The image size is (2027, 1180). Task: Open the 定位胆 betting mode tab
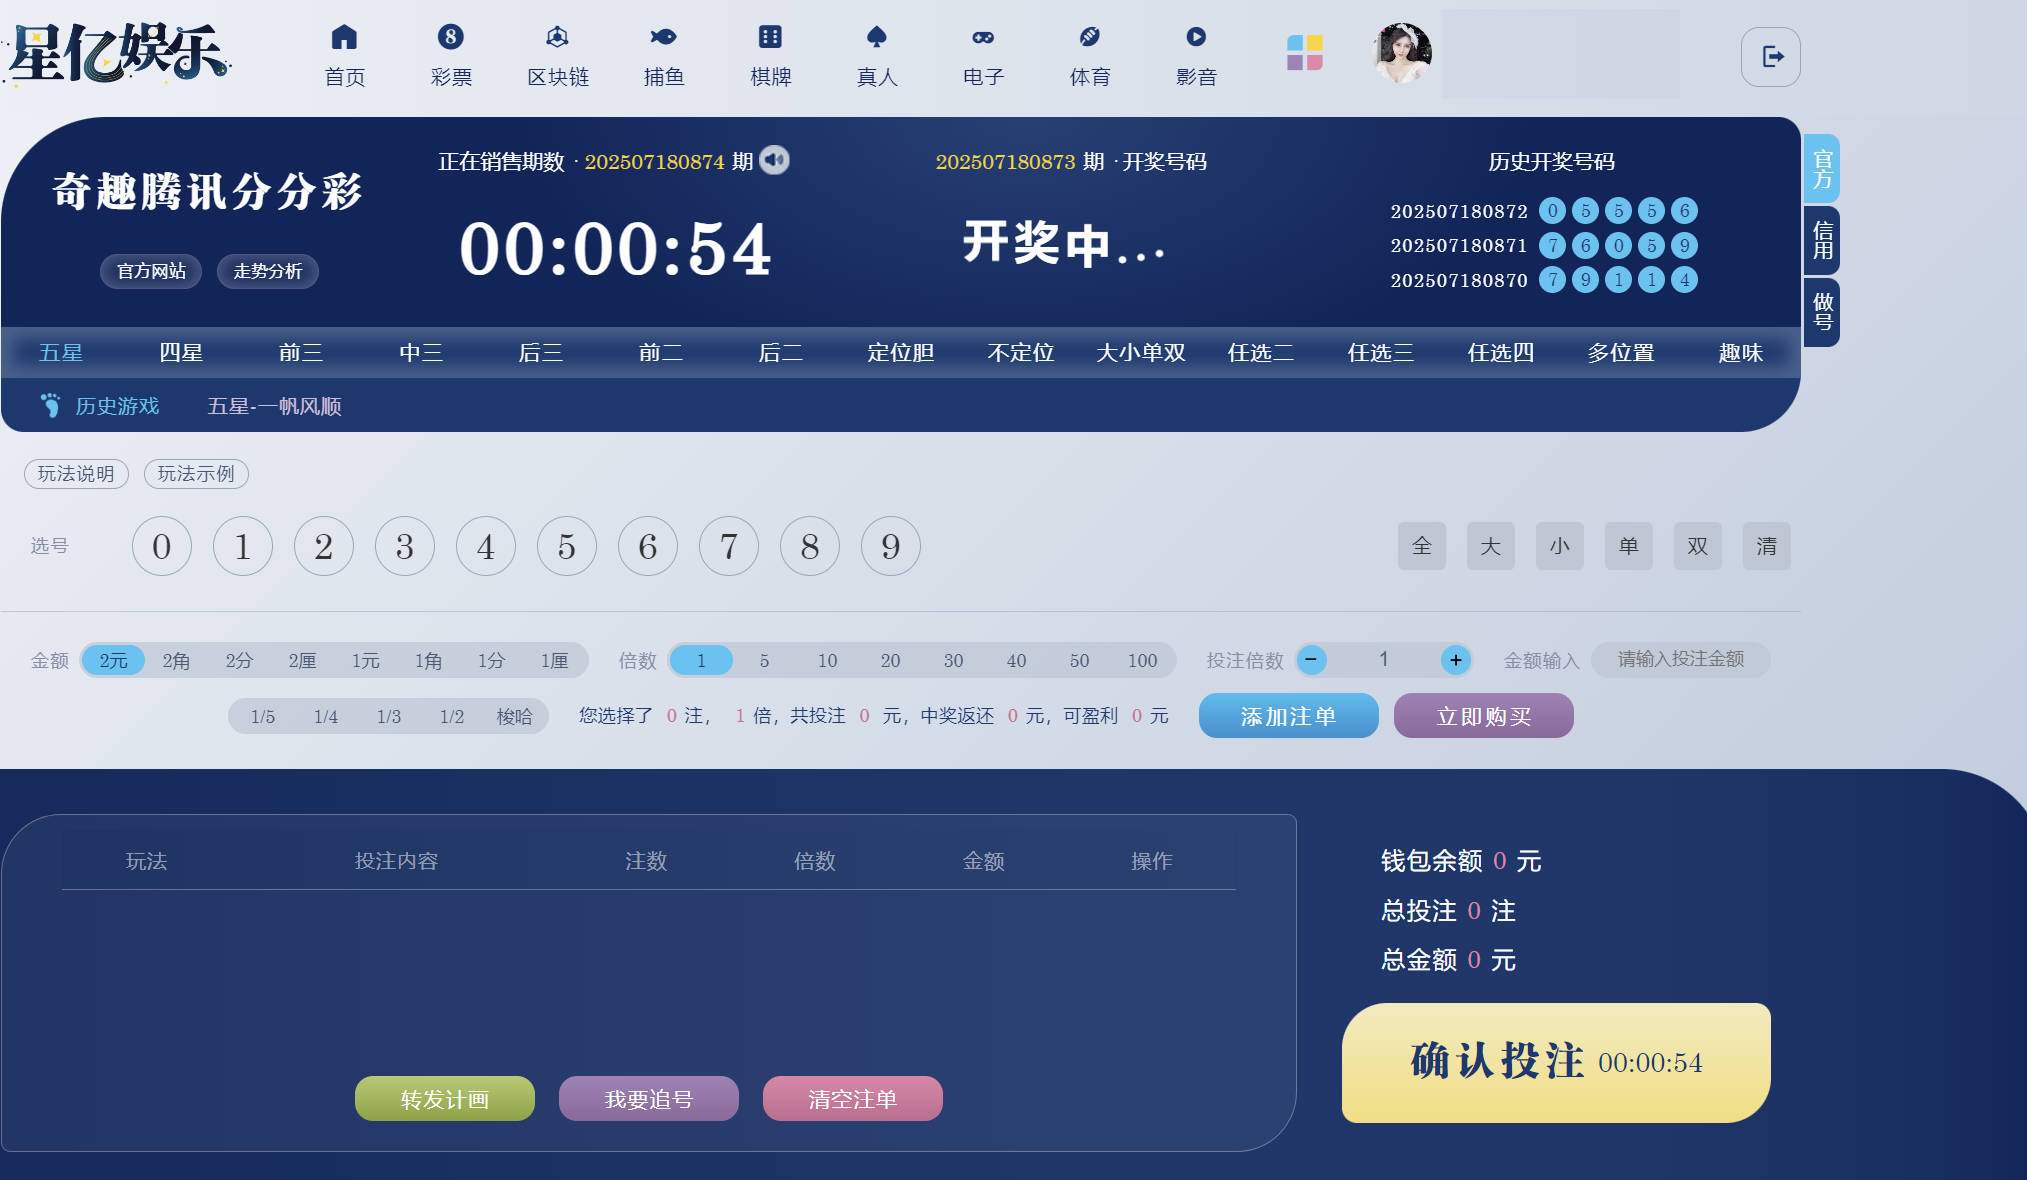coord(899,352)
